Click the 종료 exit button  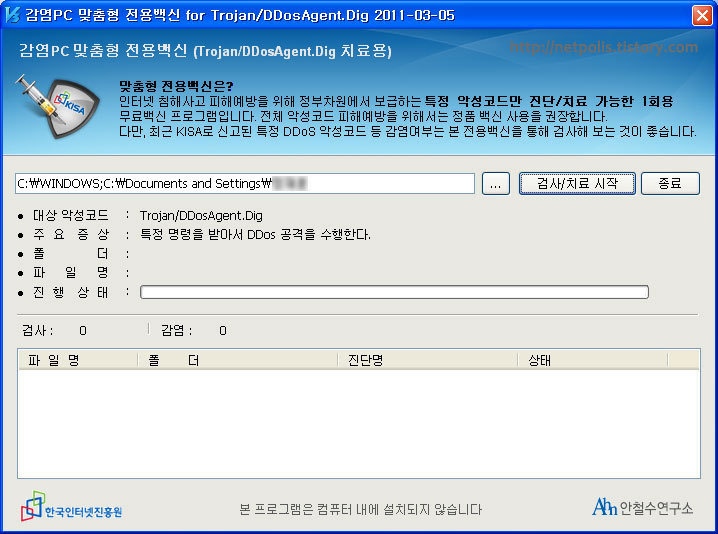pyautogui.click(x=670, y=184)
